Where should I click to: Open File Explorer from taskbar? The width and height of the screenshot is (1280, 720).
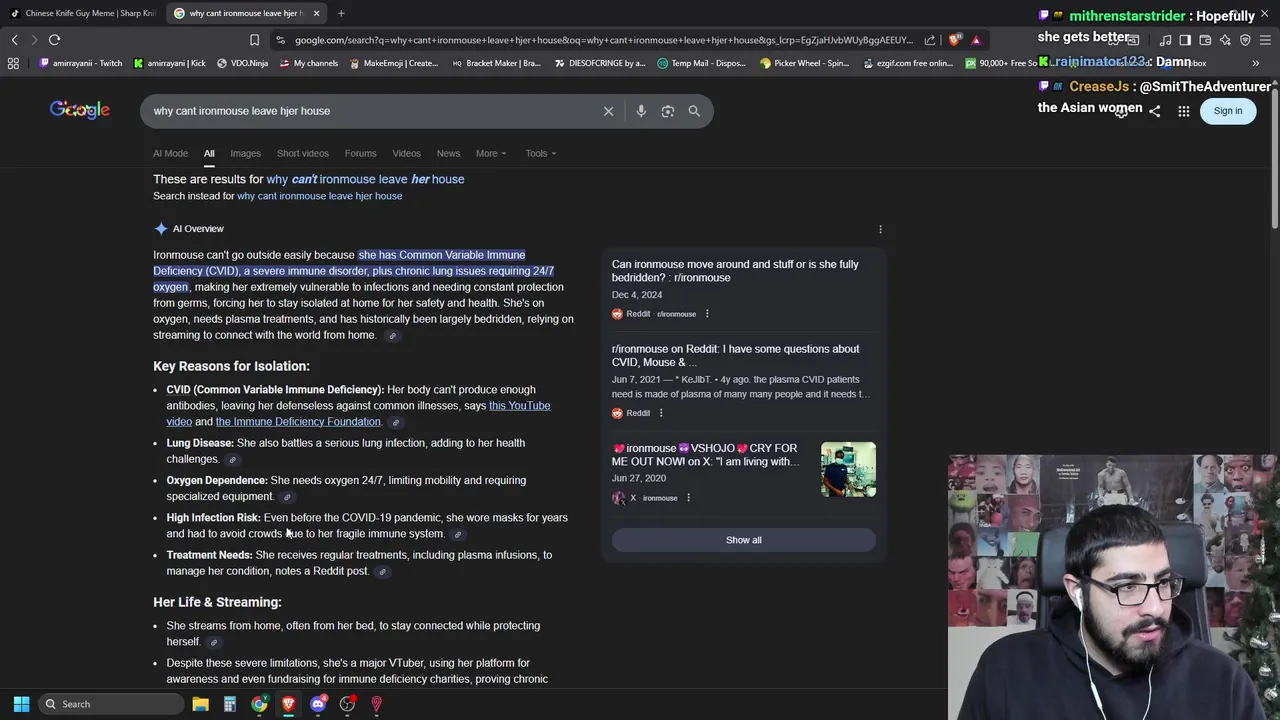point(200,704)
